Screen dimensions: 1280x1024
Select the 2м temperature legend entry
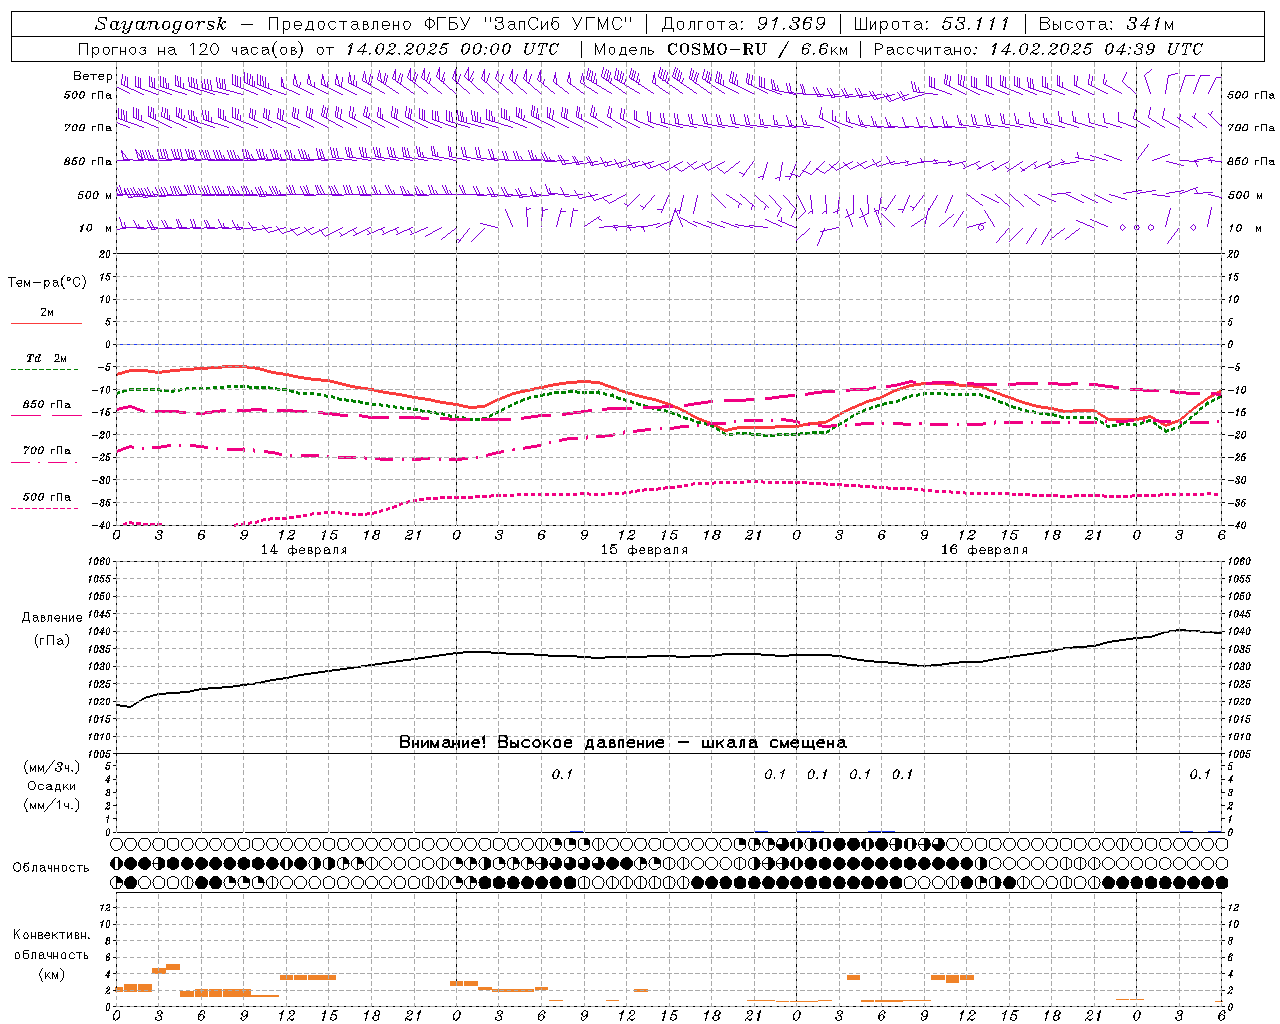[x=47, y=313]
